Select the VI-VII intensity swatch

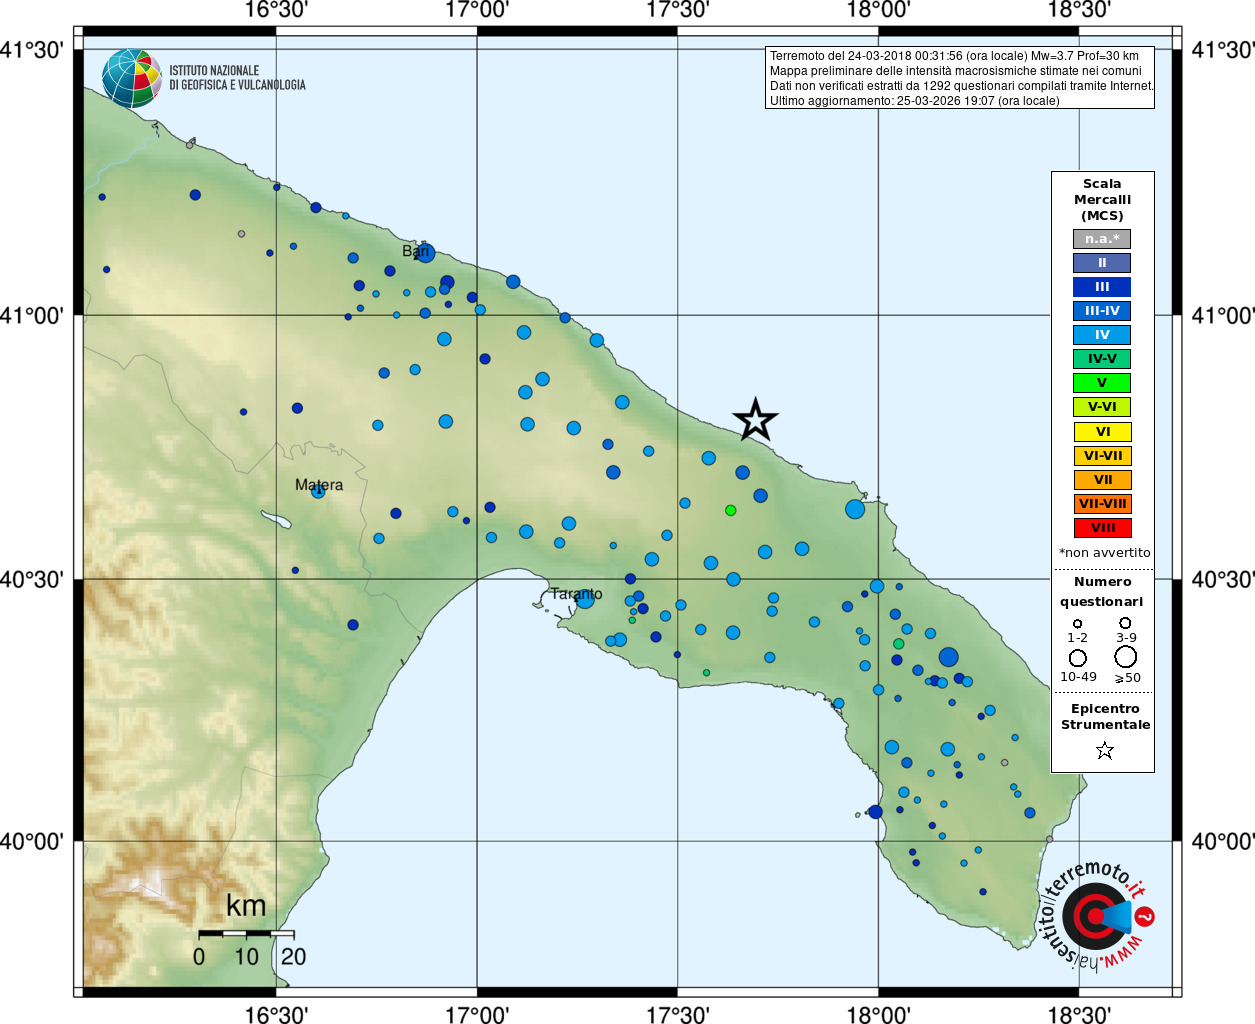pyautogui.click(x=1102, y=456)
